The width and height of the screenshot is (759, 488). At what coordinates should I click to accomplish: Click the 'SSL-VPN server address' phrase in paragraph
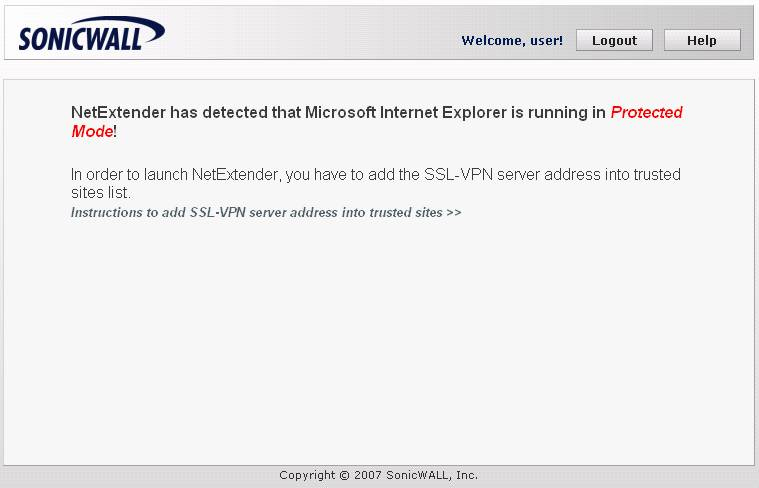[x=512, y=174]
